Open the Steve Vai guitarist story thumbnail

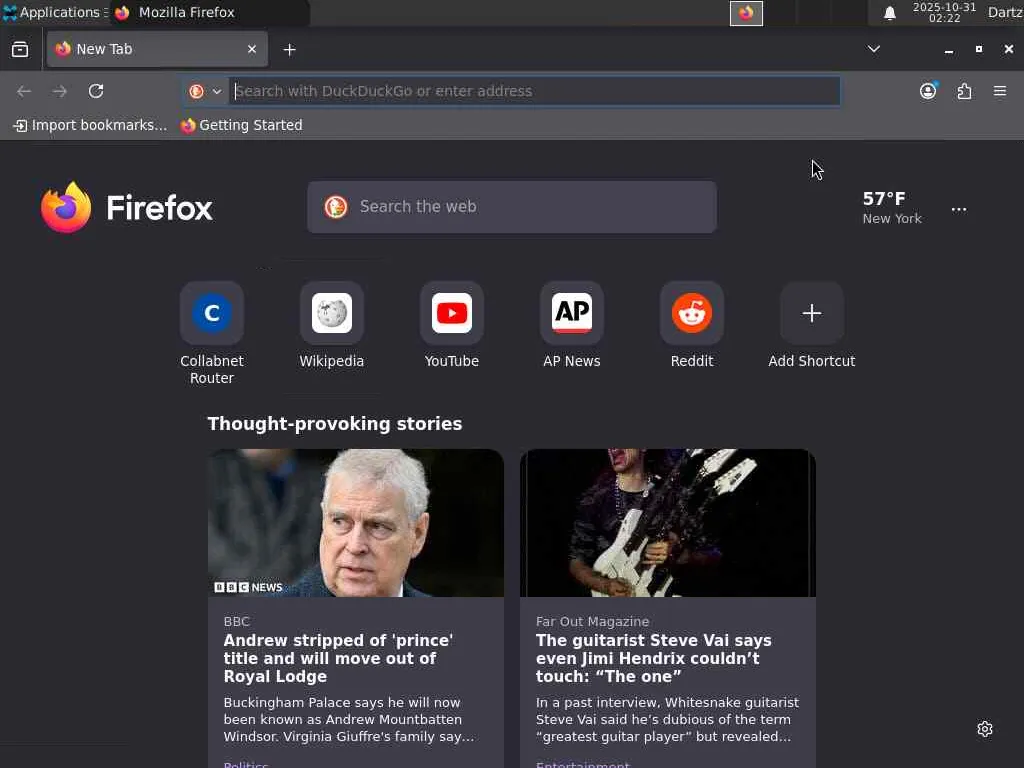click(668, 522)
